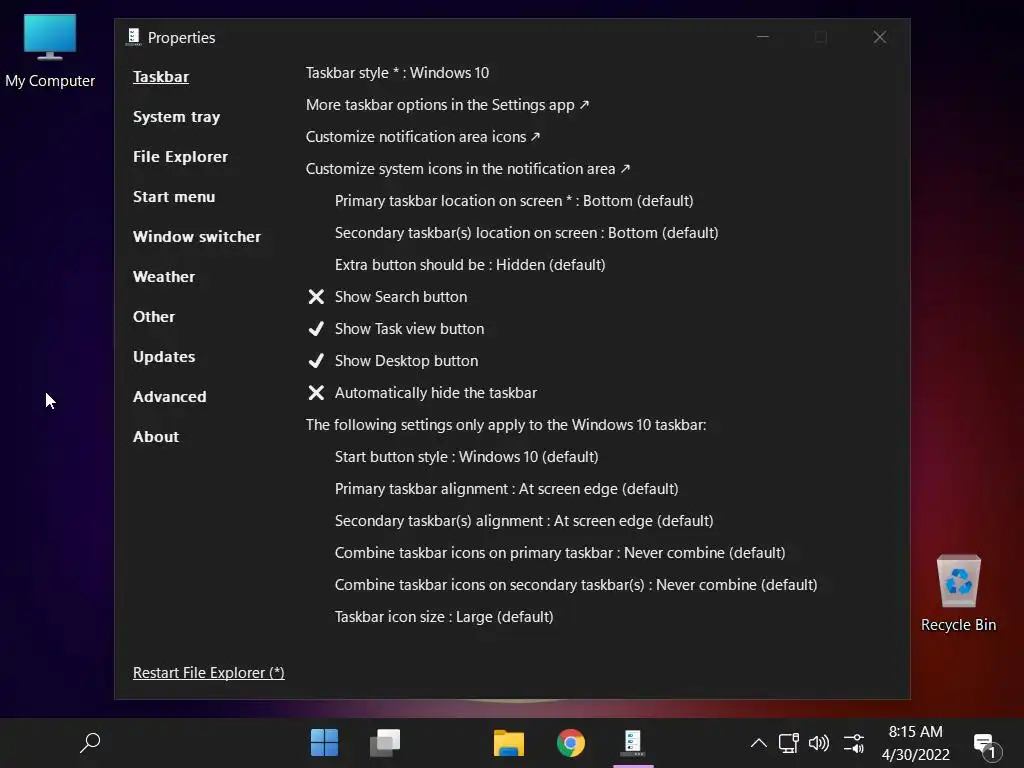
Task: Toggle Show Task view button
Action: tap(396, 328)
